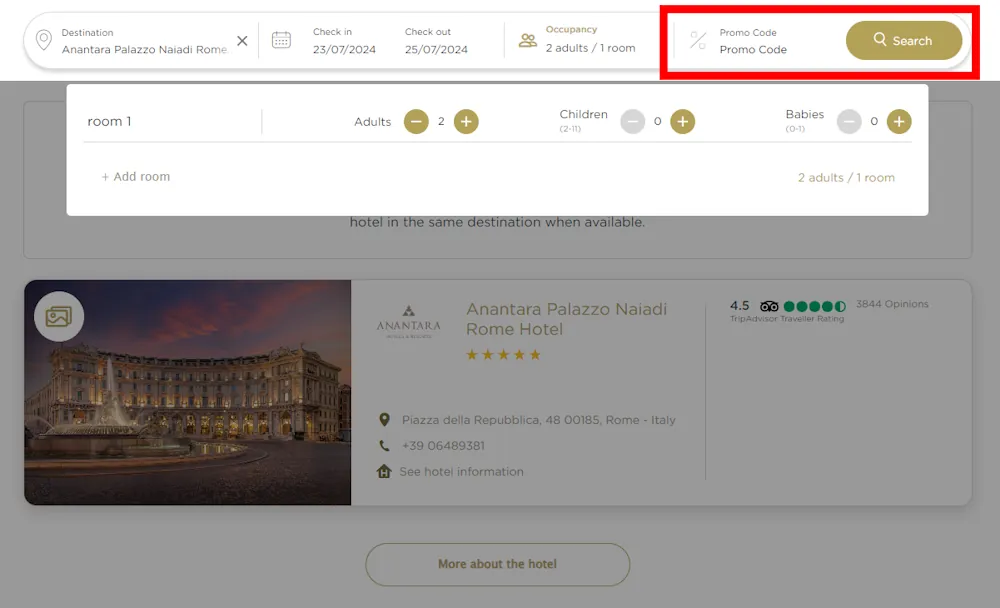Viewport: 1000px width, 608px height.
Task: Click the promo code percent icon
Action: pos(696,41)
